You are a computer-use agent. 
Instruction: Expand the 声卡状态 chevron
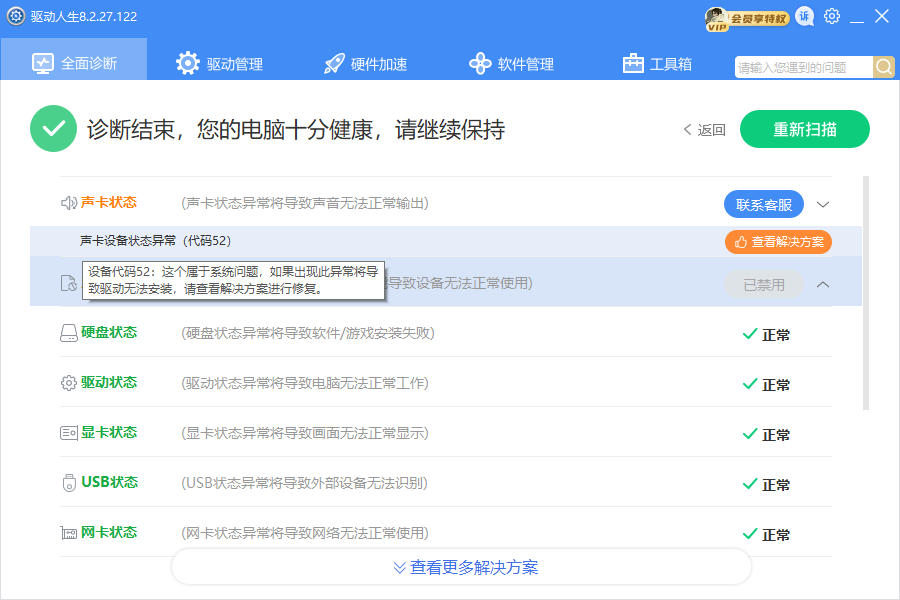pyautogui.click(x=823, y=204)
